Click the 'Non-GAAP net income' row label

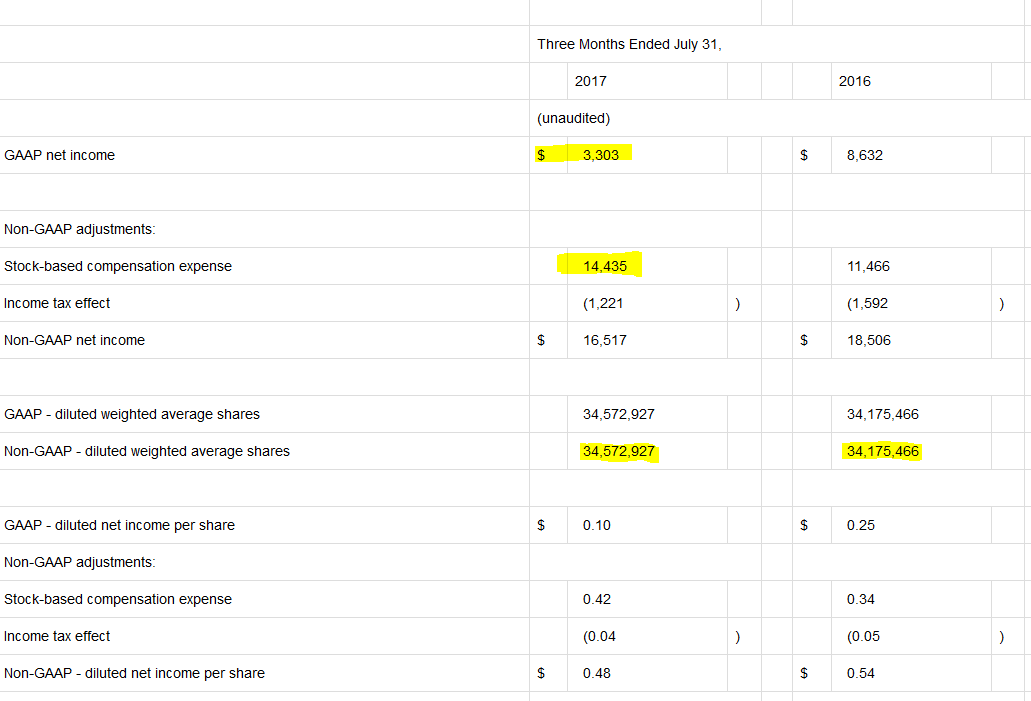pos(75,340)
